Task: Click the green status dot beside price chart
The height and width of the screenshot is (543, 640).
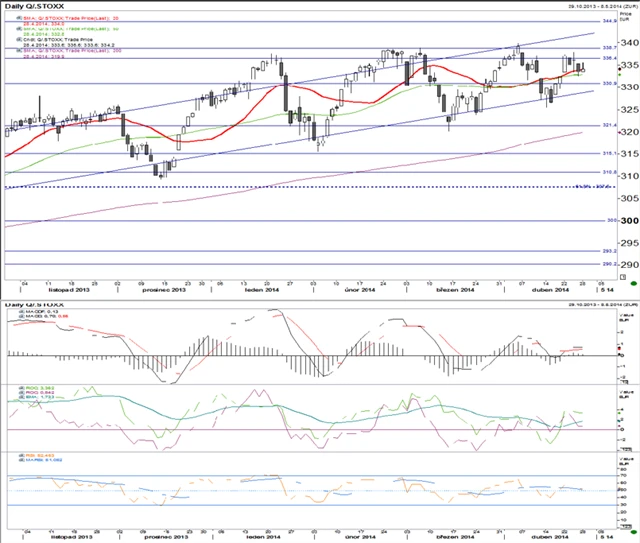Action: pyautogui.click(x=633, y=283)
